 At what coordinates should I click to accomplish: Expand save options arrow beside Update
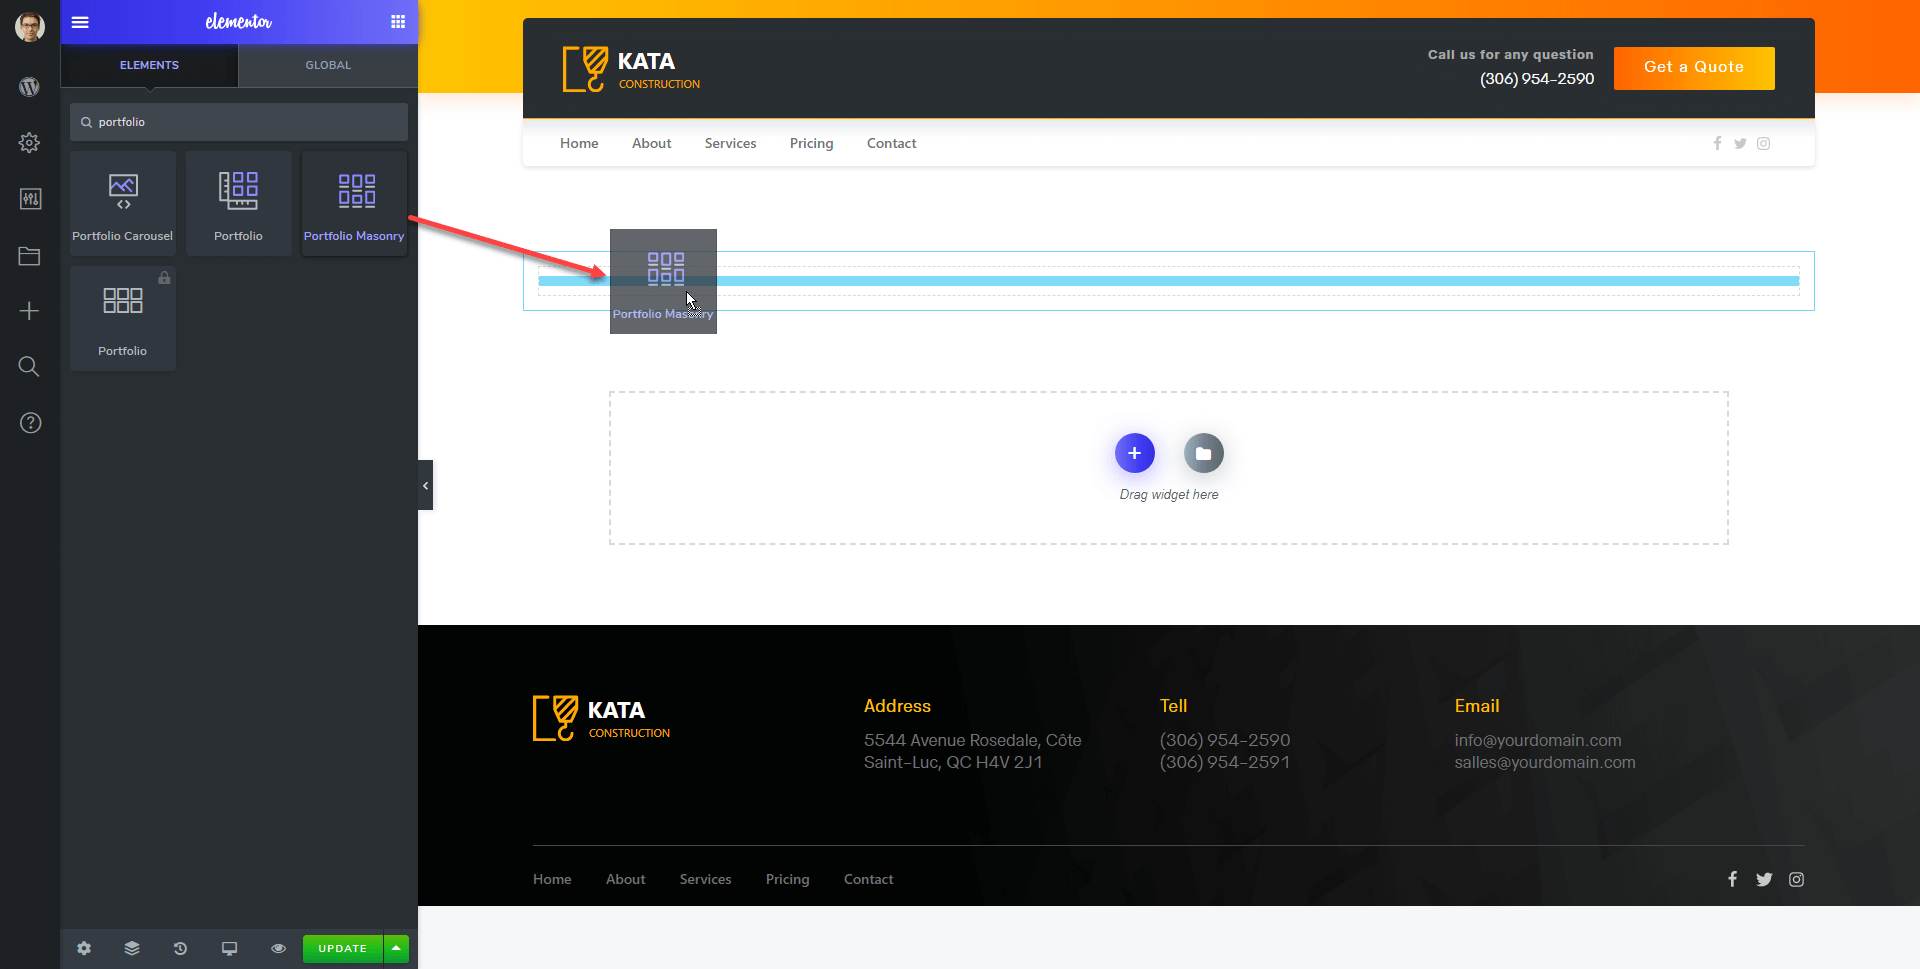point(397,948)
